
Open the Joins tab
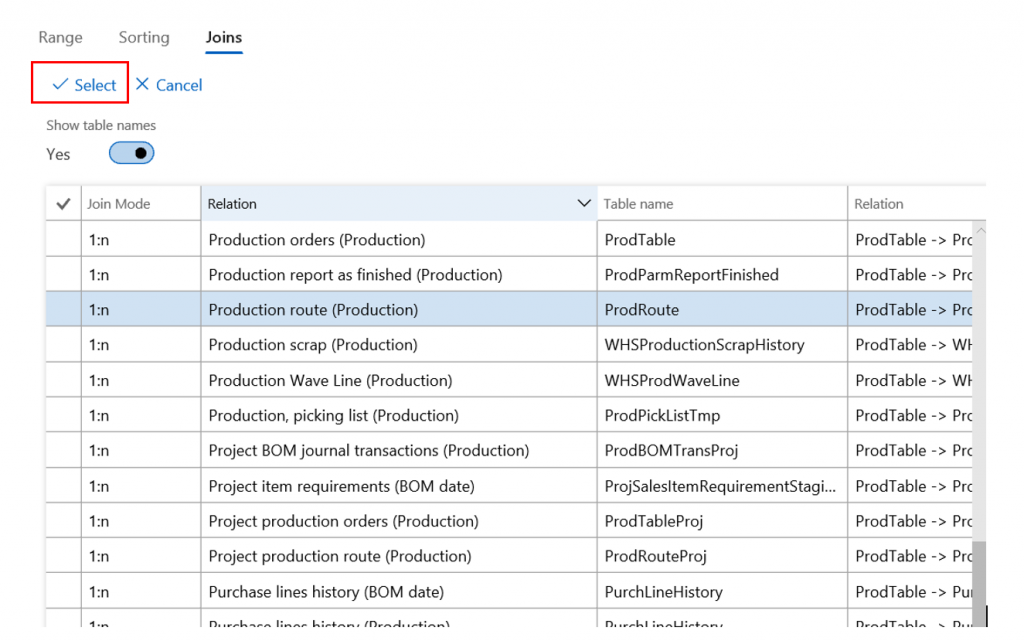(224, 37)
